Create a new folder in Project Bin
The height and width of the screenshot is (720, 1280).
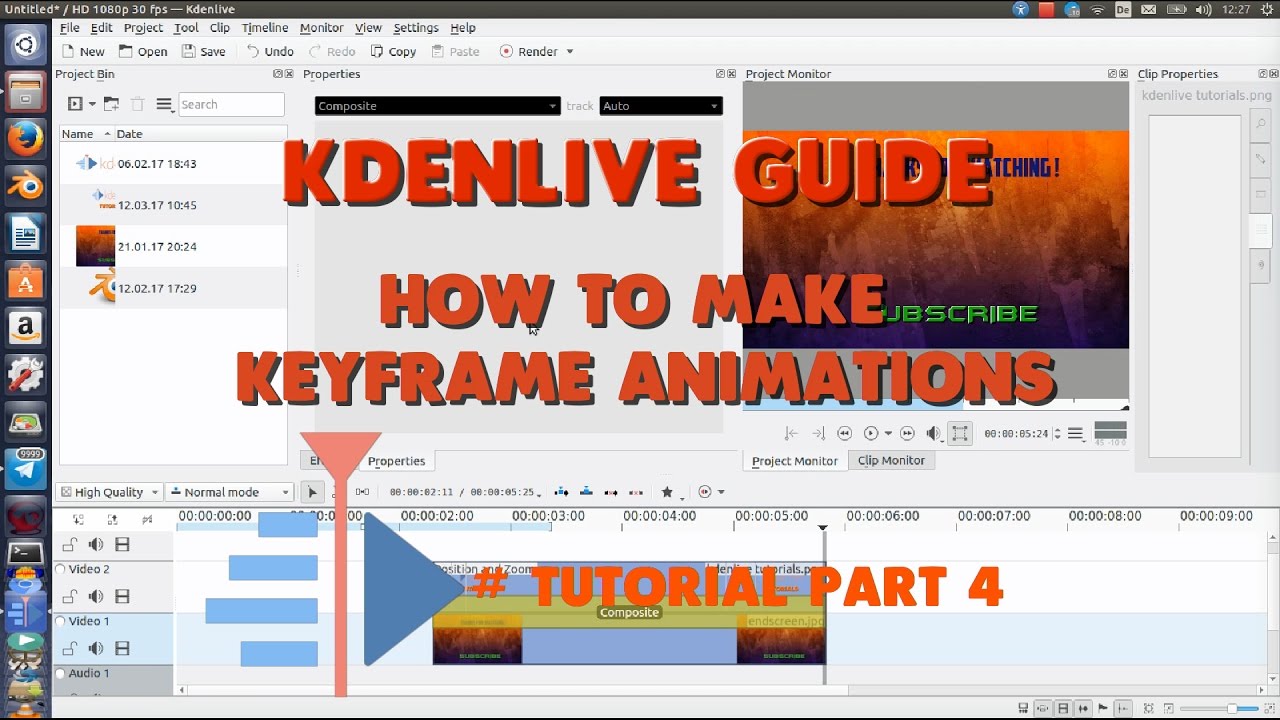coord(111,104)
